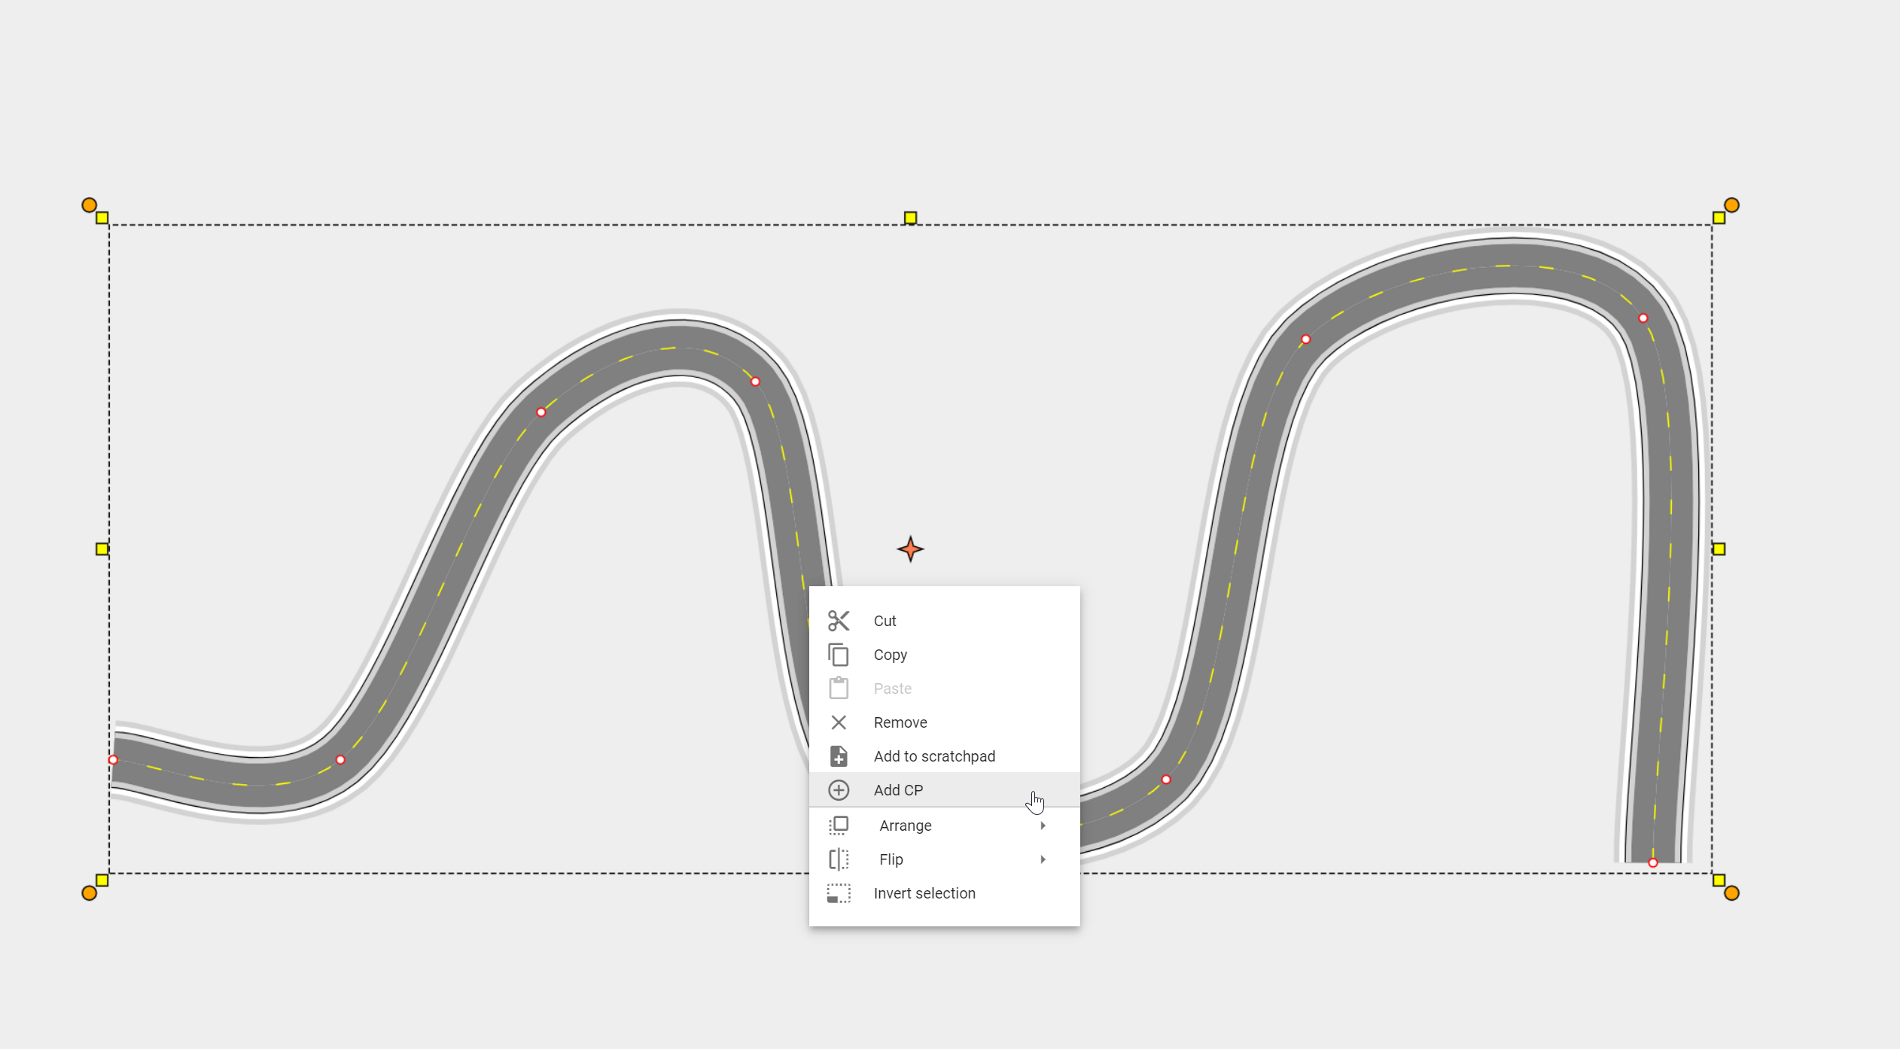Image resolution: width=1900 pixels, height=1049 pixels.
Task: Click the top-middle yellow resize handle
Action: tap(910, 217)
